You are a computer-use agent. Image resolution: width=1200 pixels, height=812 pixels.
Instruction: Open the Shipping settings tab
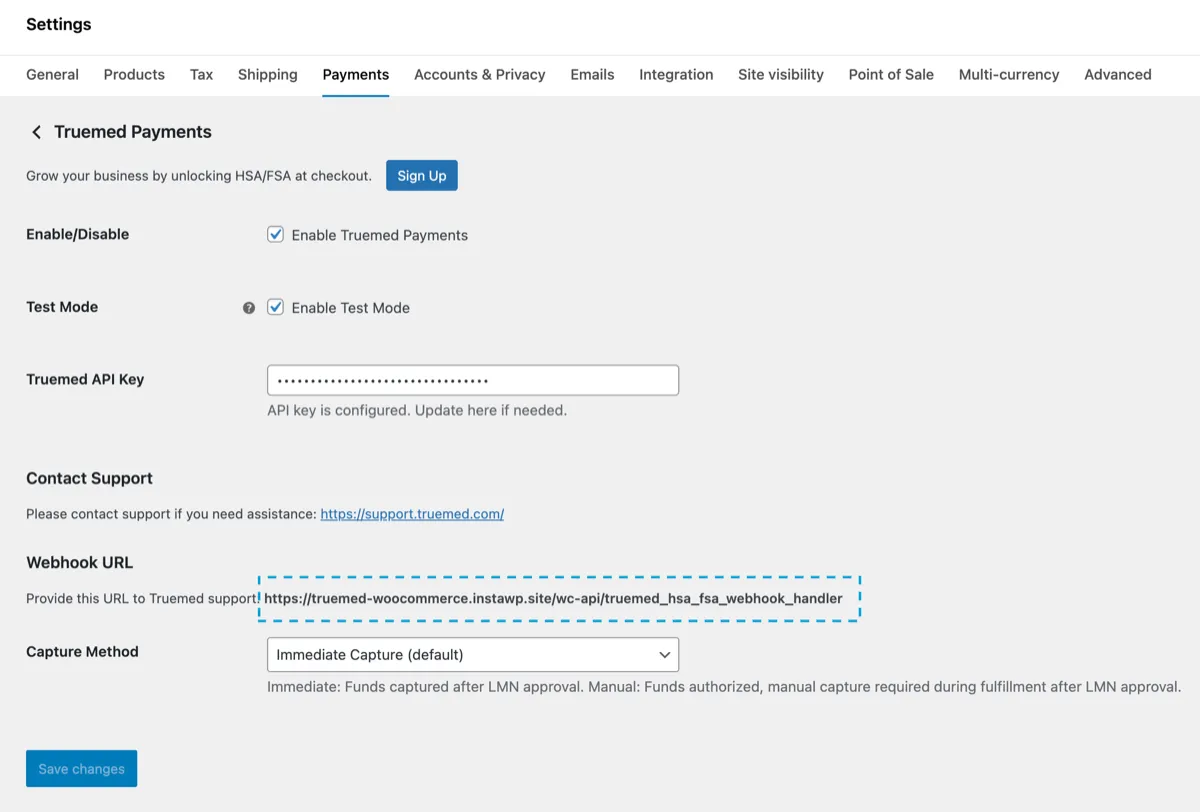(268, 75)
